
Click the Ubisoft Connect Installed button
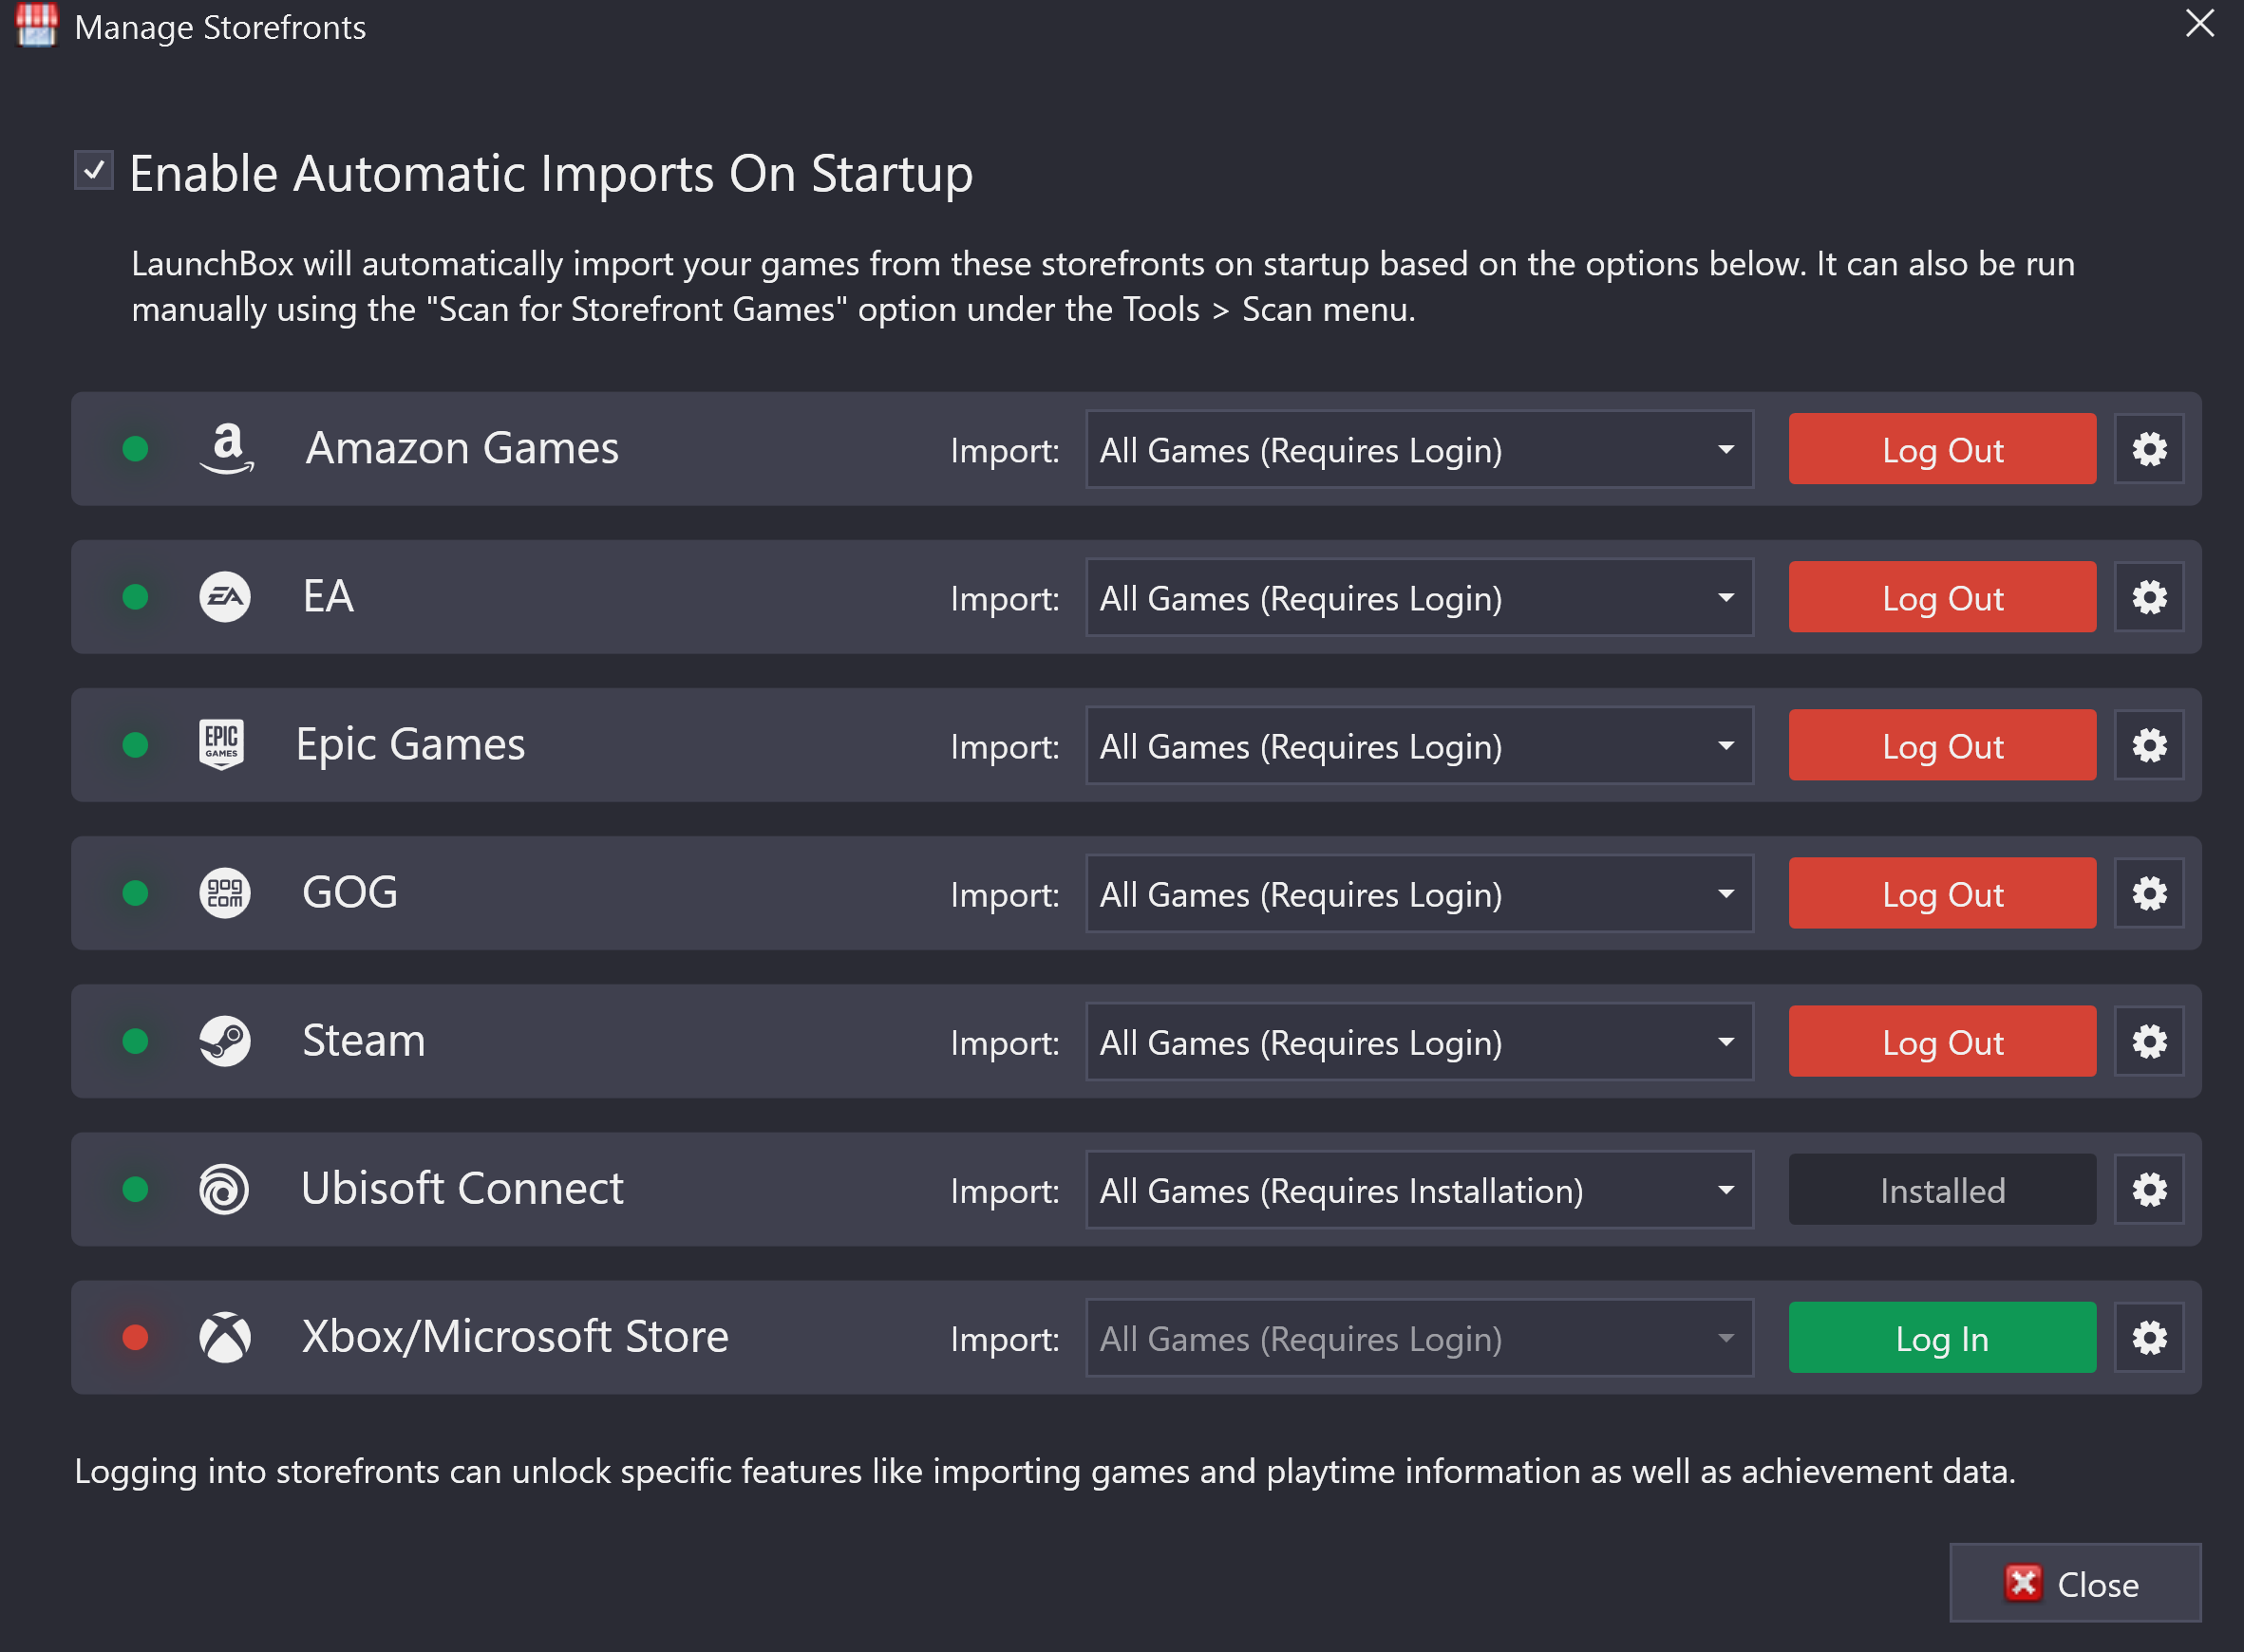click(1941, 1189)
